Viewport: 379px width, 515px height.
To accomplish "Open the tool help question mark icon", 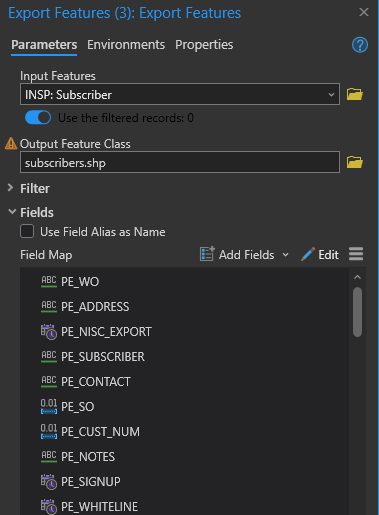I will click(x=360, y=45).
